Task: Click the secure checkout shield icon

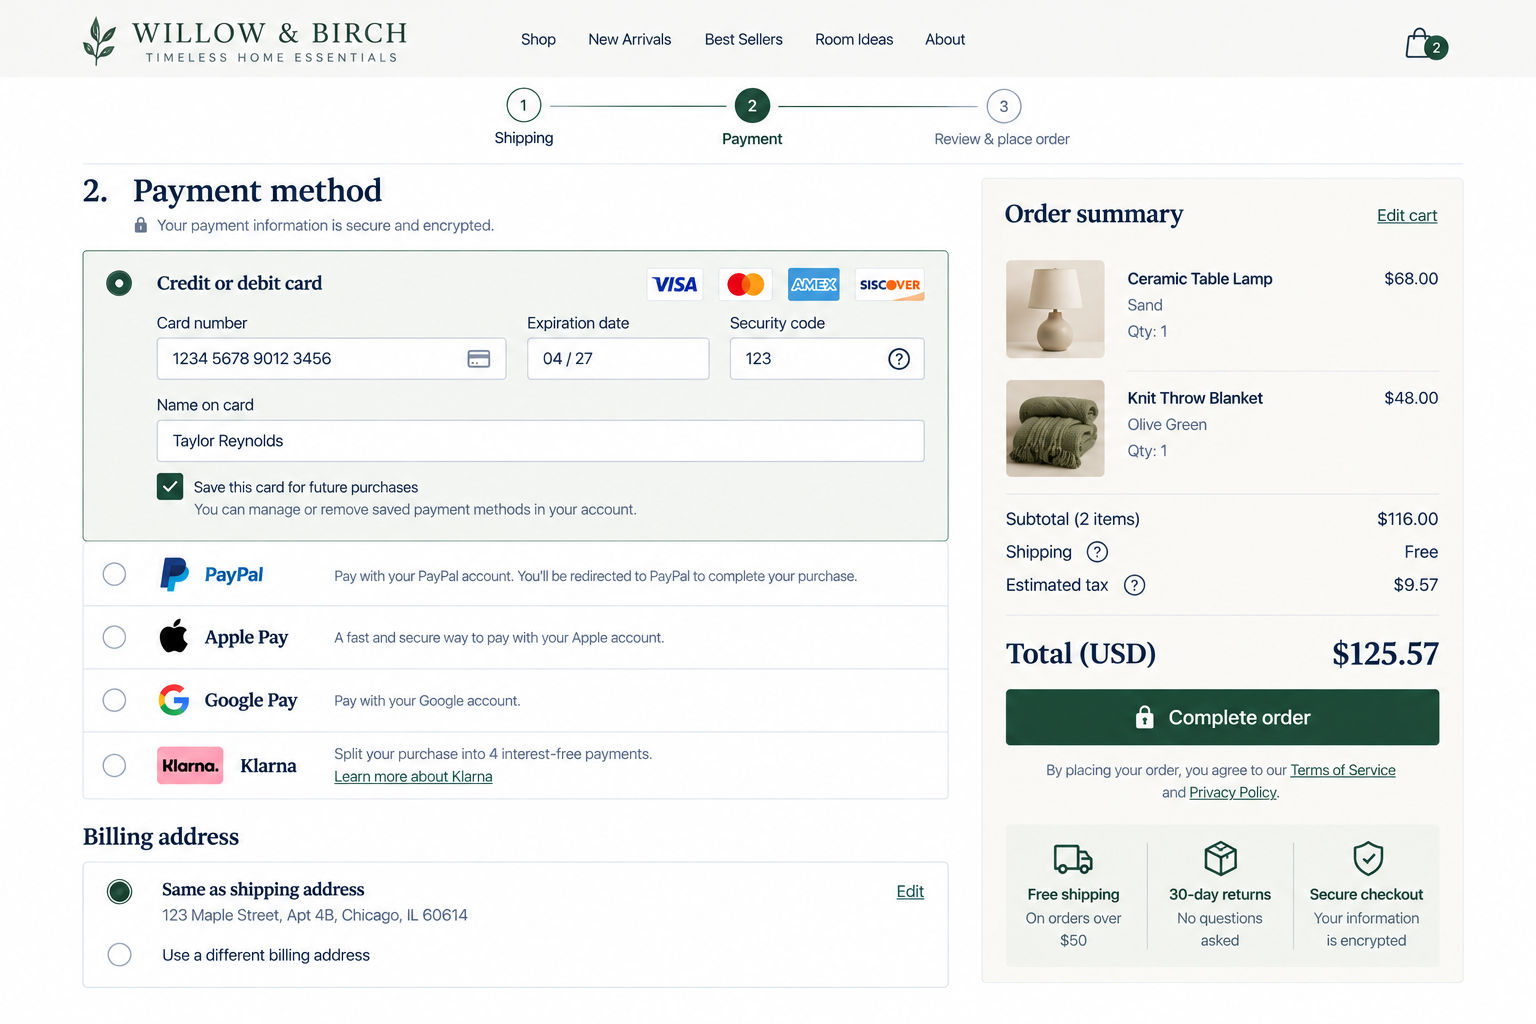Action: tap(1367, 858)
